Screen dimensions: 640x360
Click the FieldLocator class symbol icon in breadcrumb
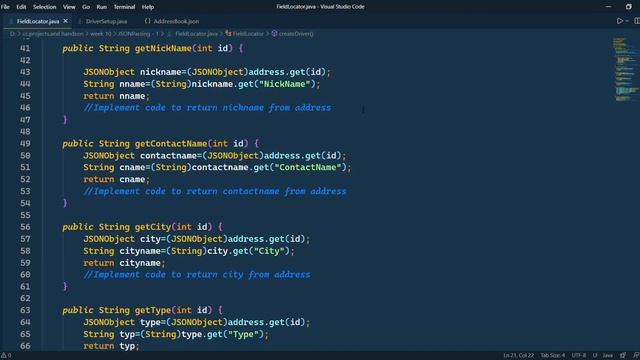click(229, 33)
